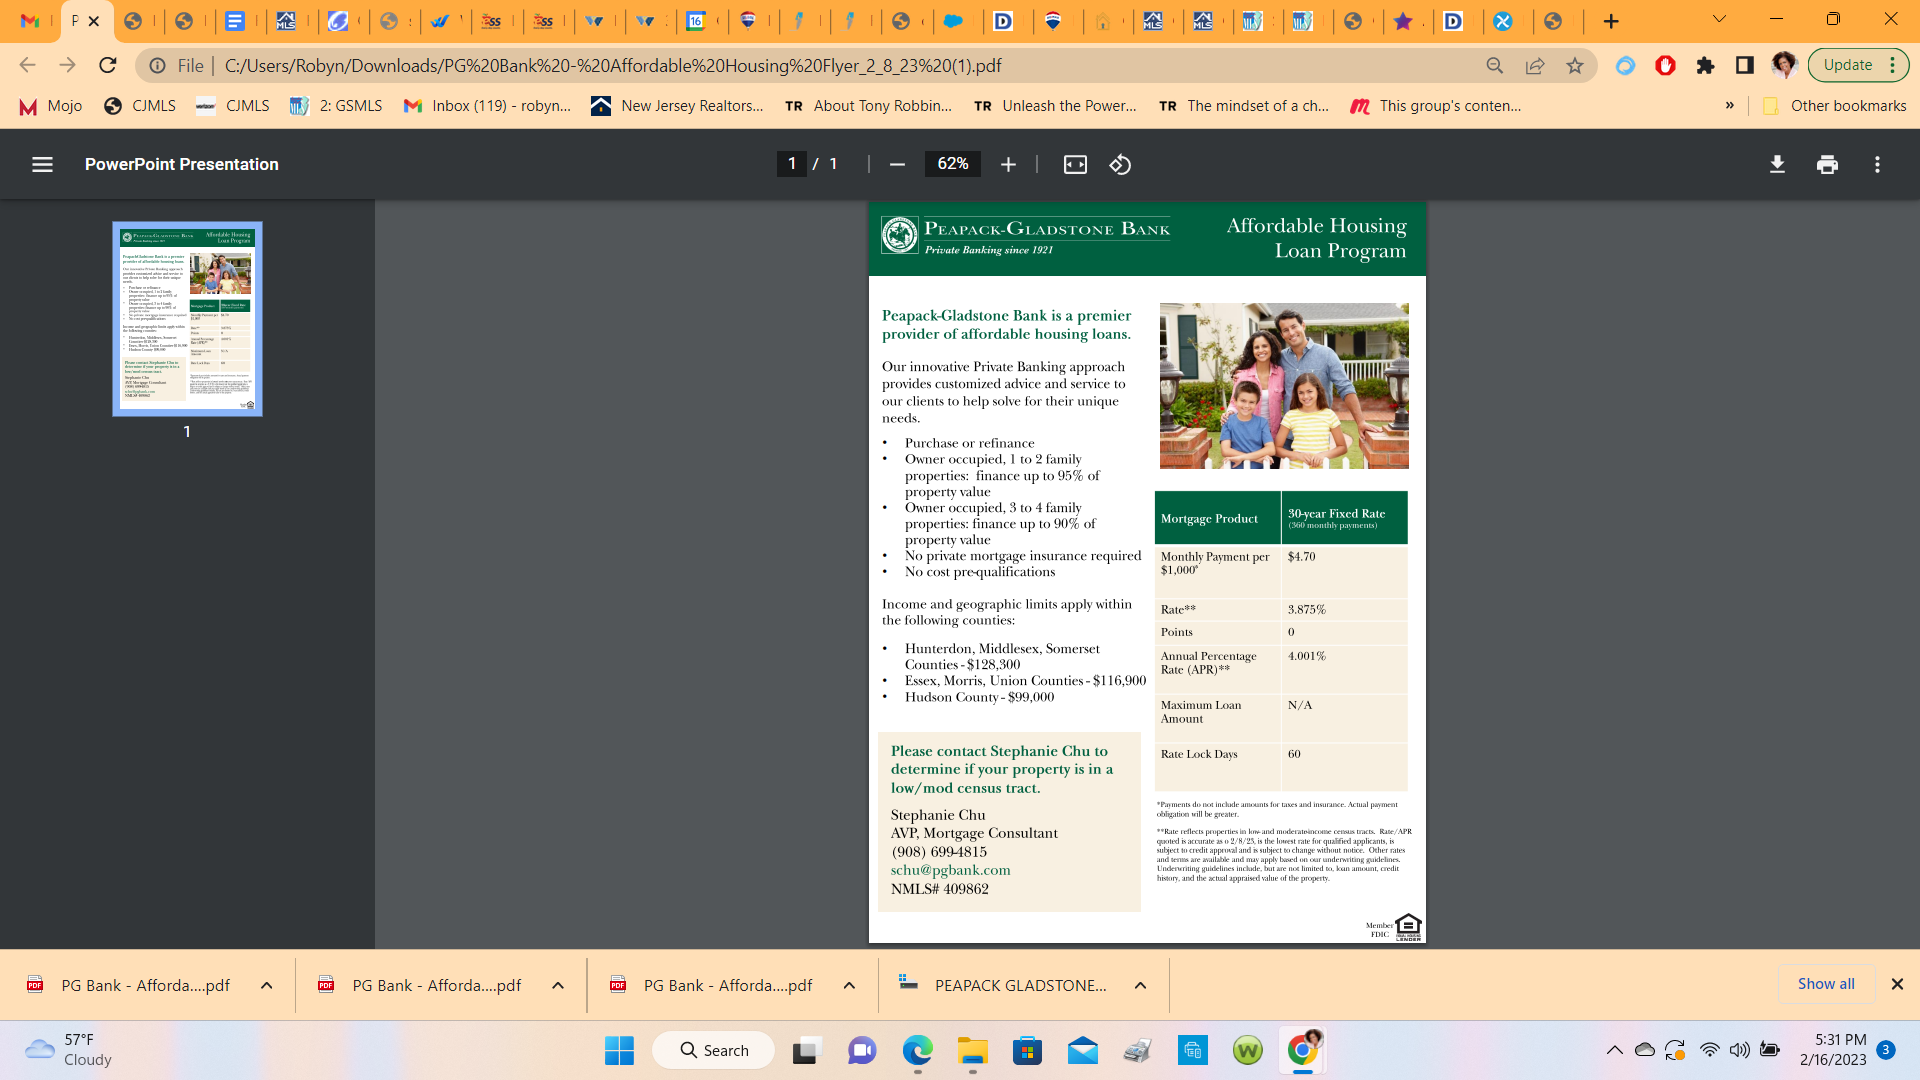The width and height of the screenshot is (1920, 1080).
Task: Open the PDF viewer sidebar menu
Action: click(x=42, y=164)
